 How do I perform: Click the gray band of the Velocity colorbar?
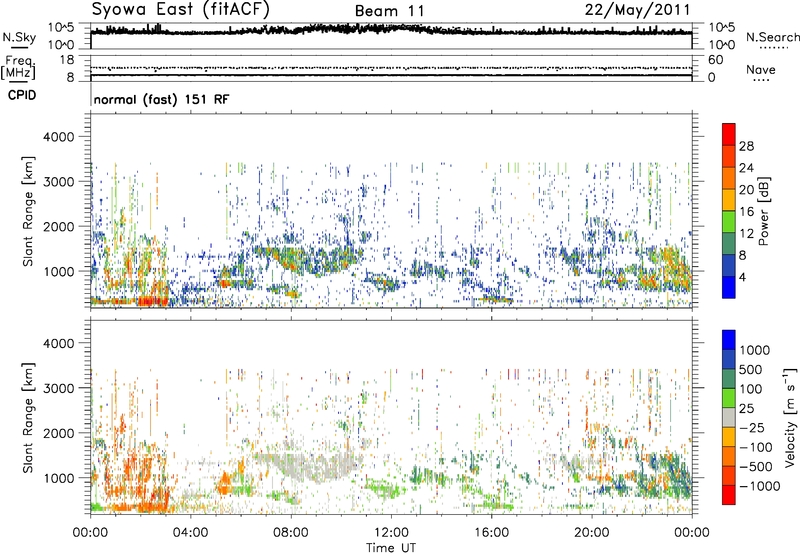pos(729,417)
